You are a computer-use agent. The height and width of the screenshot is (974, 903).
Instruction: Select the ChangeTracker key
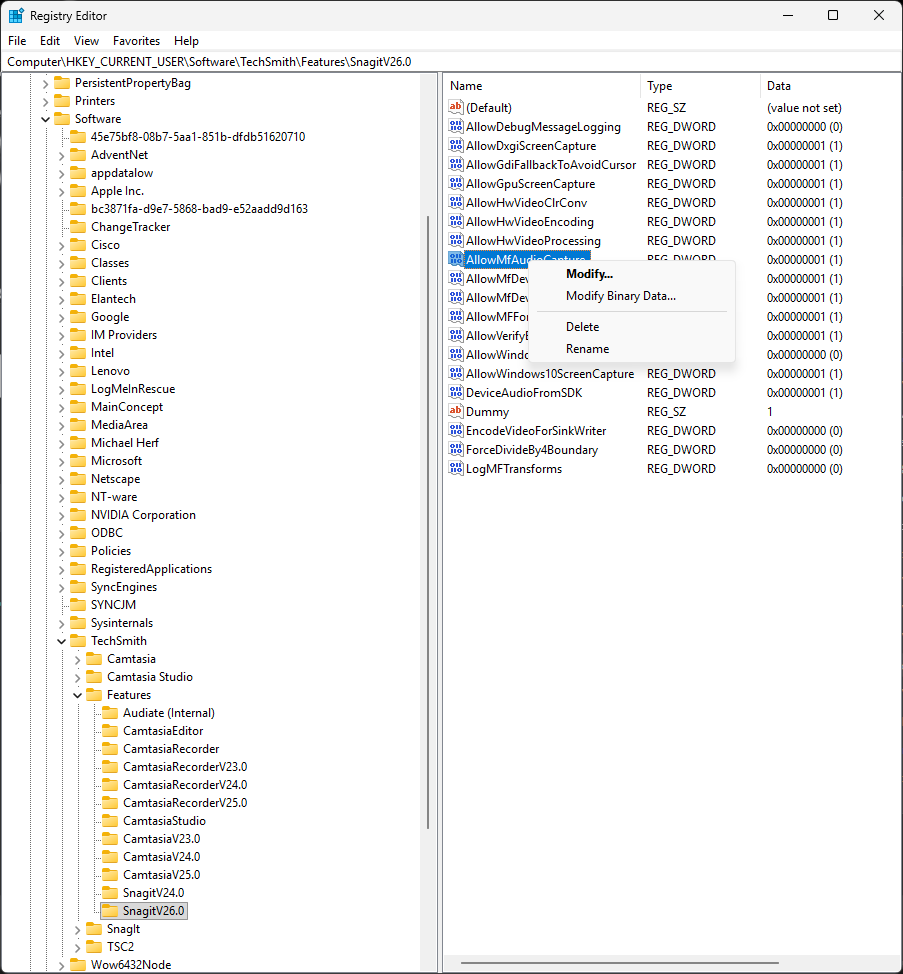[x=130, y=226]
